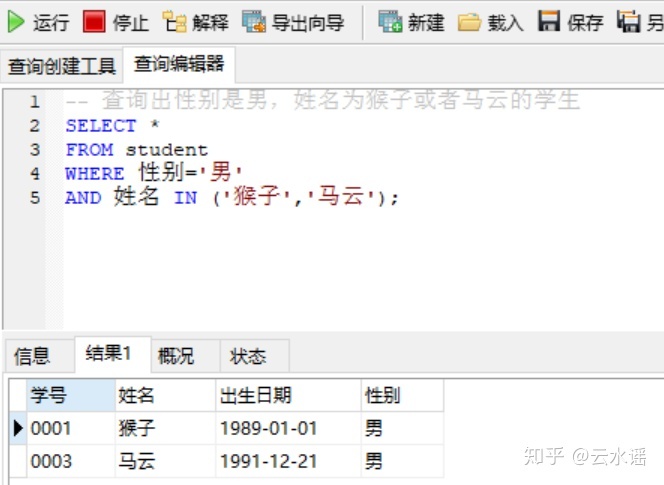Click line number 5 in the gutter
The width and height of the screenshot is (664, 485).
(x=35, y=198)
